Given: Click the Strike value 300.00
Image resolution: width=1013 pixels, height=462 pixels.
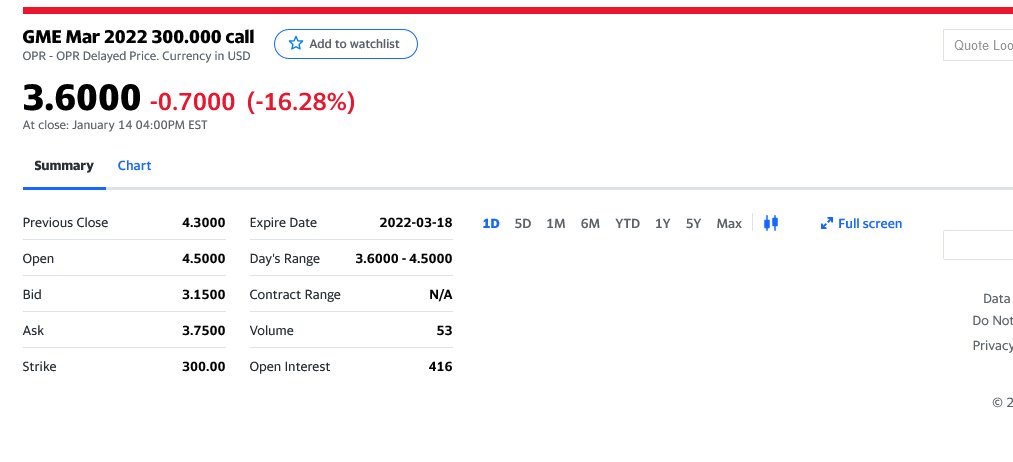Looking at the screenshot, I should [204, 367].
